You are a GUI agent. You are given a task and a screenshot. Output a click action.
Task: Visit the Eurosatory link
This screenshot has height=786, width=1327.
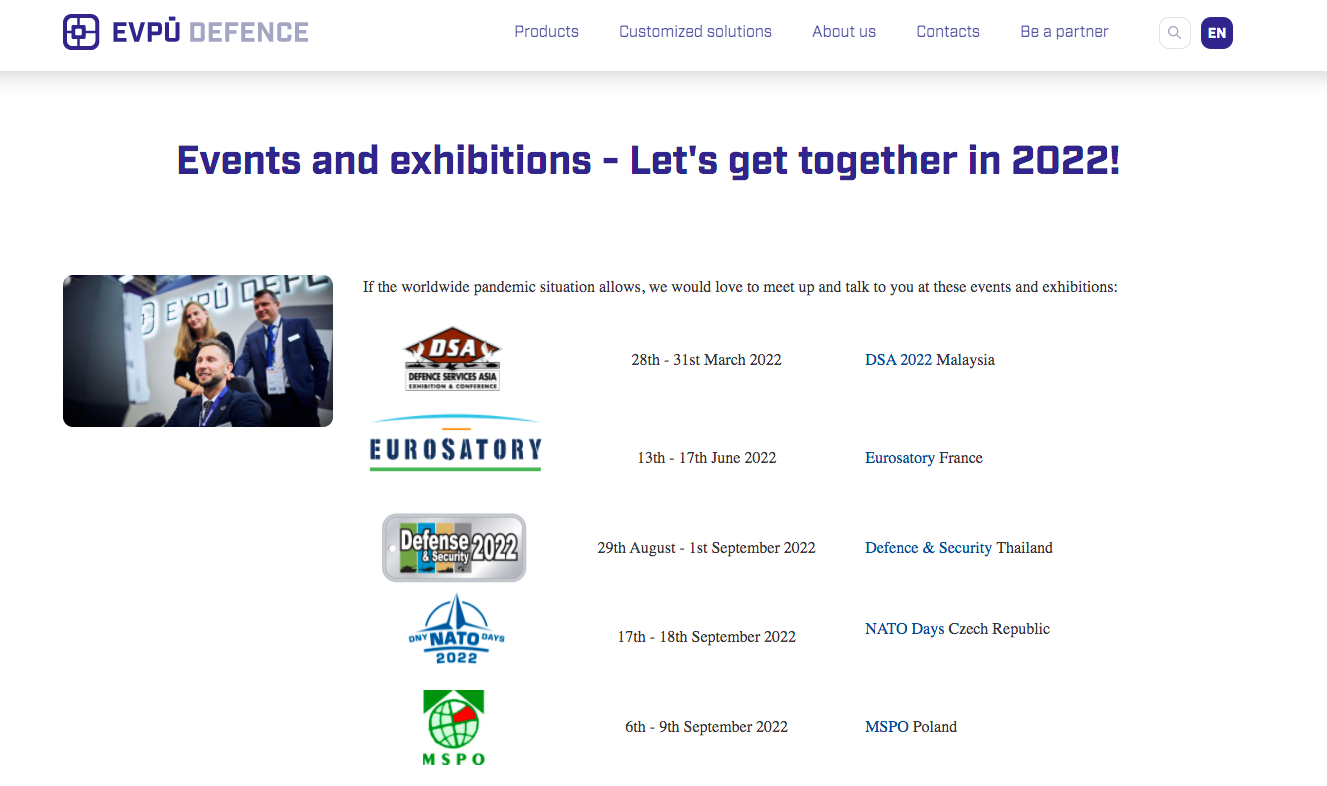click(900, 458)
